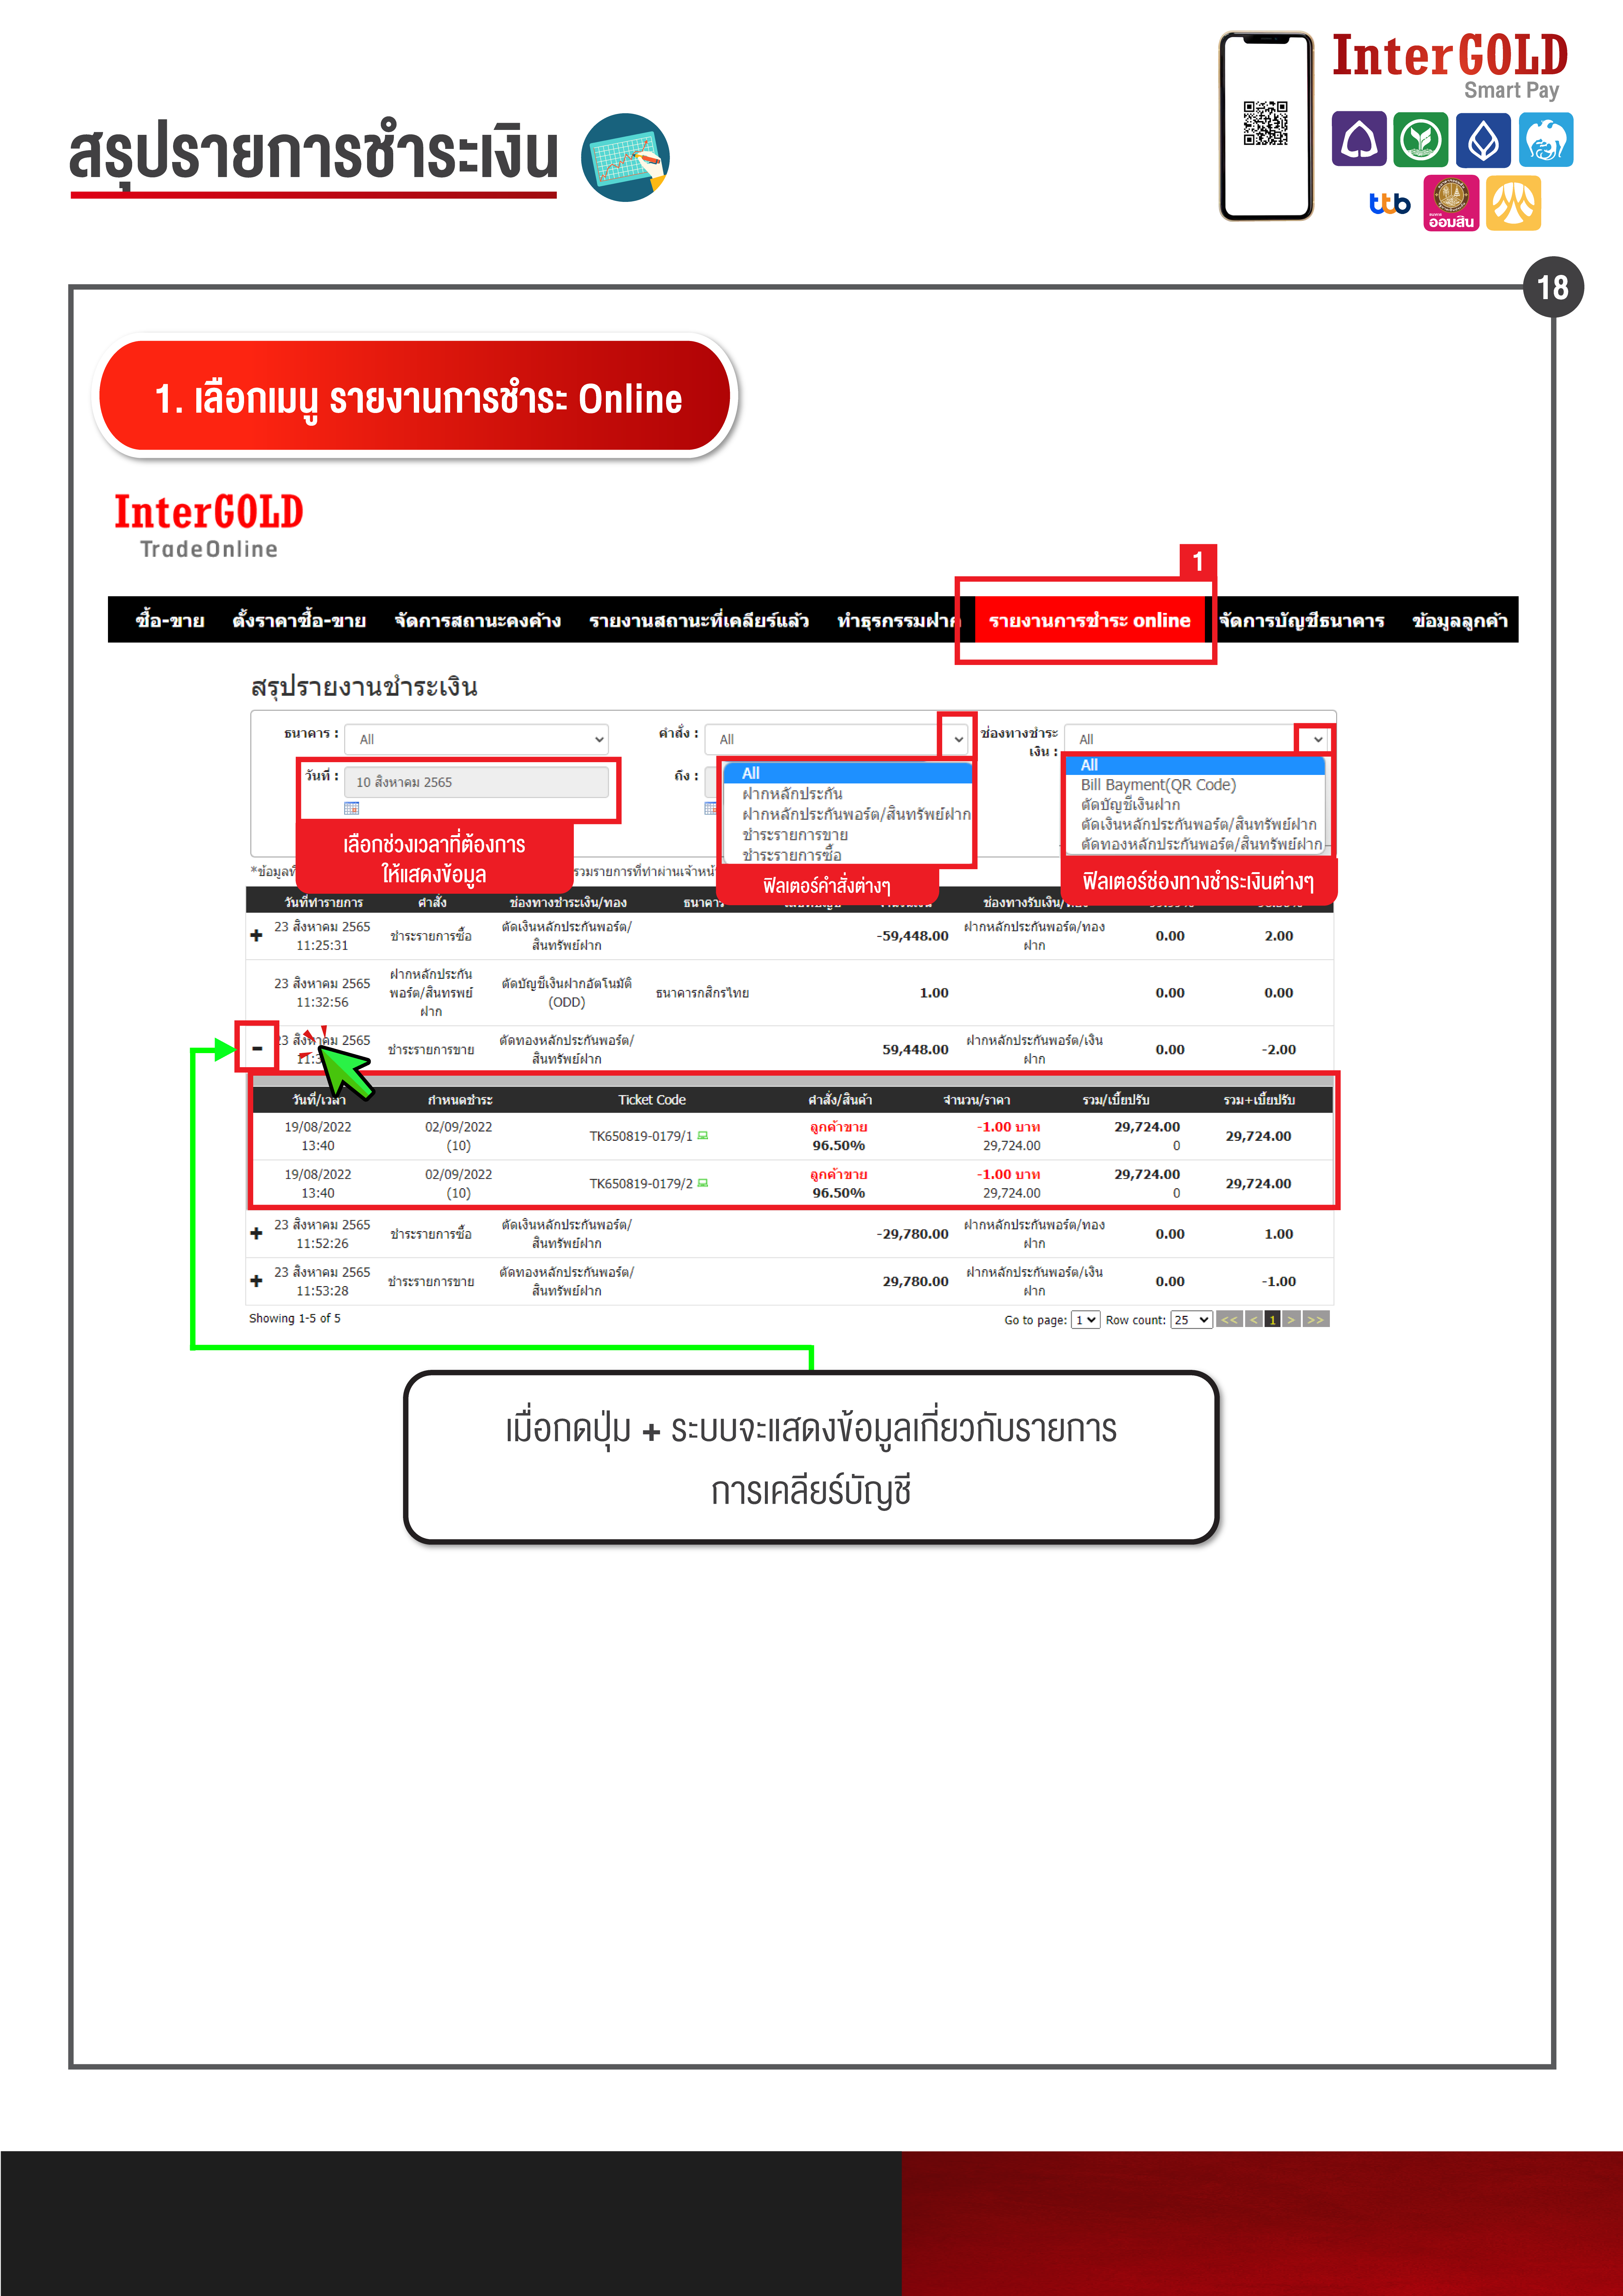1623x2296 pixels.
Task: Click the วันที่ date input field
Action: [476, 782]
